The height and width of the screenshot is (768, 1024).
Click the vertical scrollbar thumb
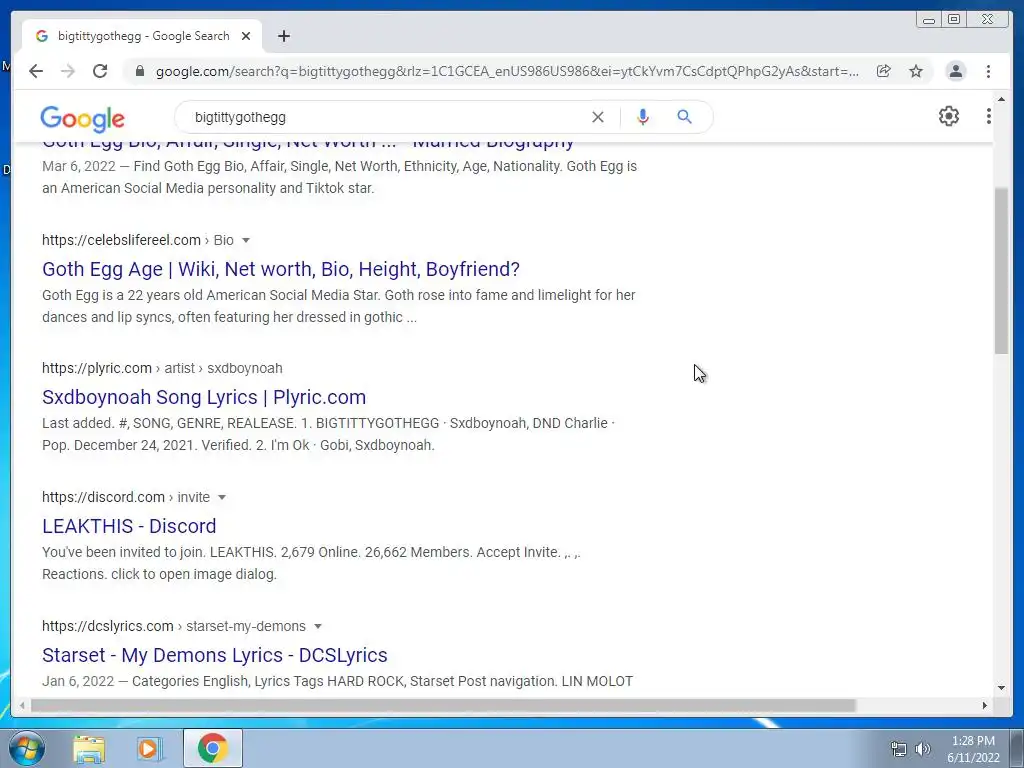1001,270
